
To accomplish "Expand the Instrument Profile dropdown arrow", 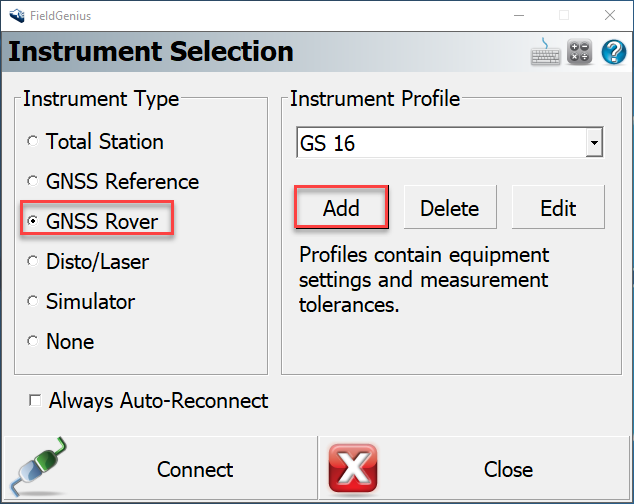I will tap(594, 144).
